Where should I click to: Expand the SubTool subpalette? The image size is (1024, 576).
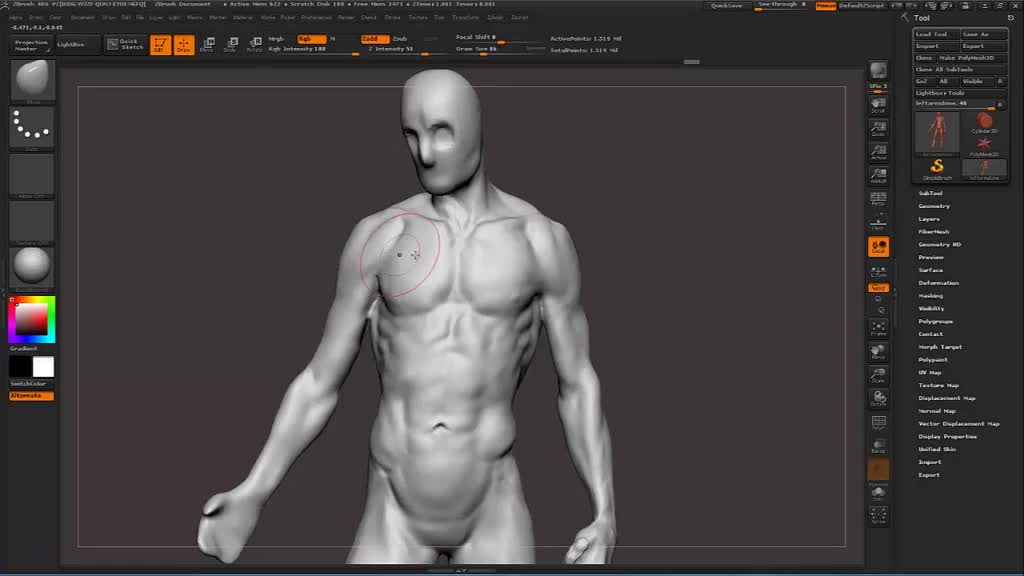tap(931, 193)
